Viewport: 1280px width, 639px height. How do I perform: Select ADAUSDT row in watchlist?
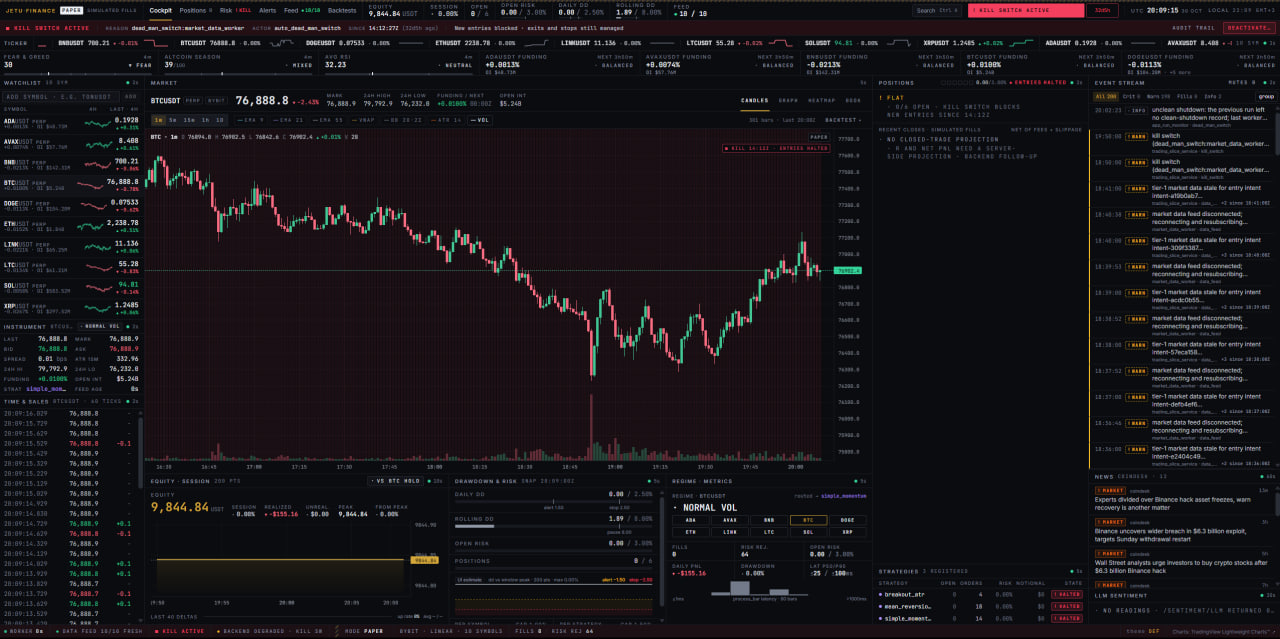point(70,123)
